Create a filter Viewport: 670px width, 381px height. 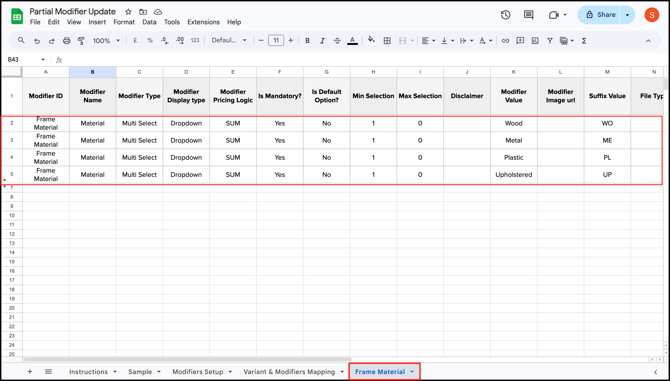tap(550, 41)
